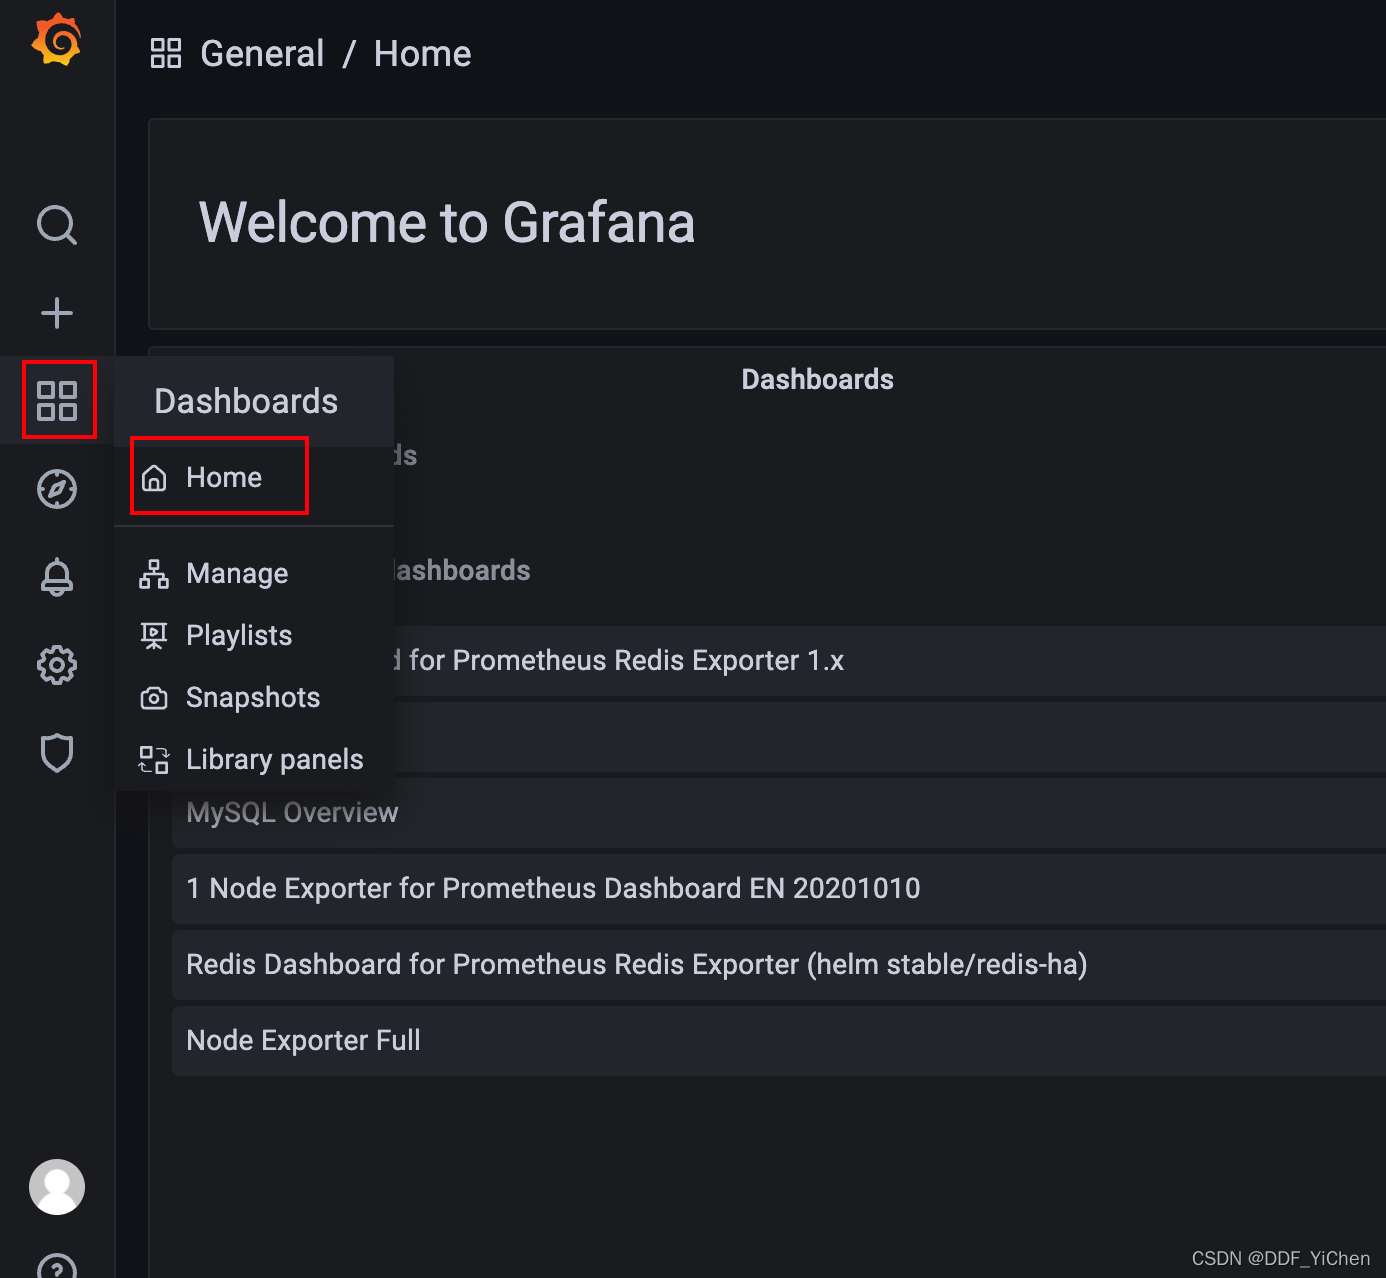1386x1278 pixels.
Task: Click the Dashboards panel title
Action: click(x=817, y=379)
